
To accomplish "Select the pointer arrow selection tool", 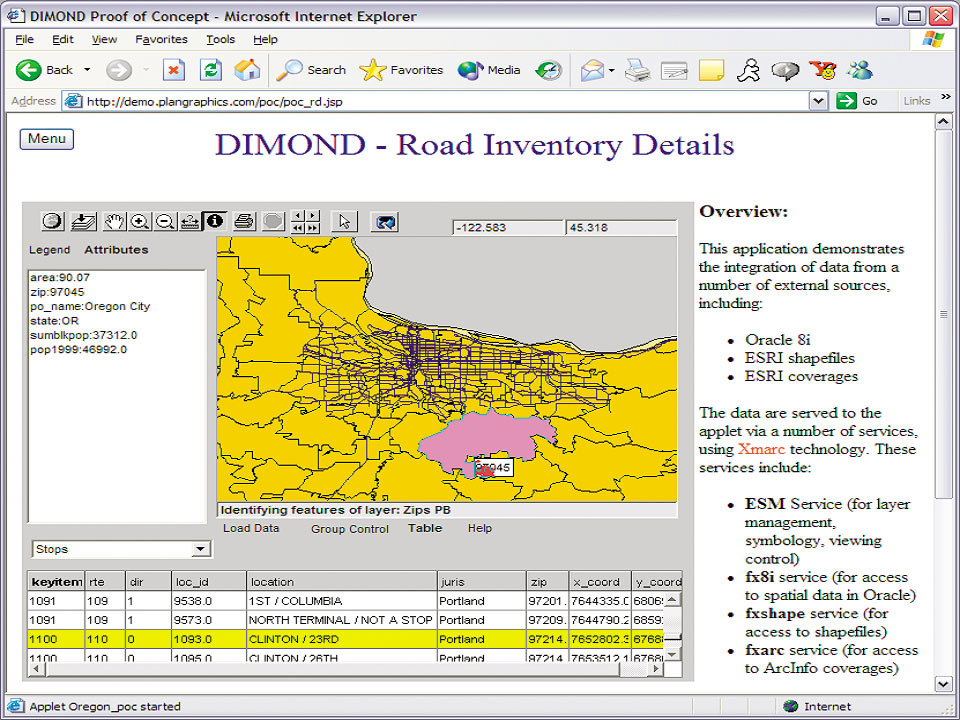I will (344, 221).
